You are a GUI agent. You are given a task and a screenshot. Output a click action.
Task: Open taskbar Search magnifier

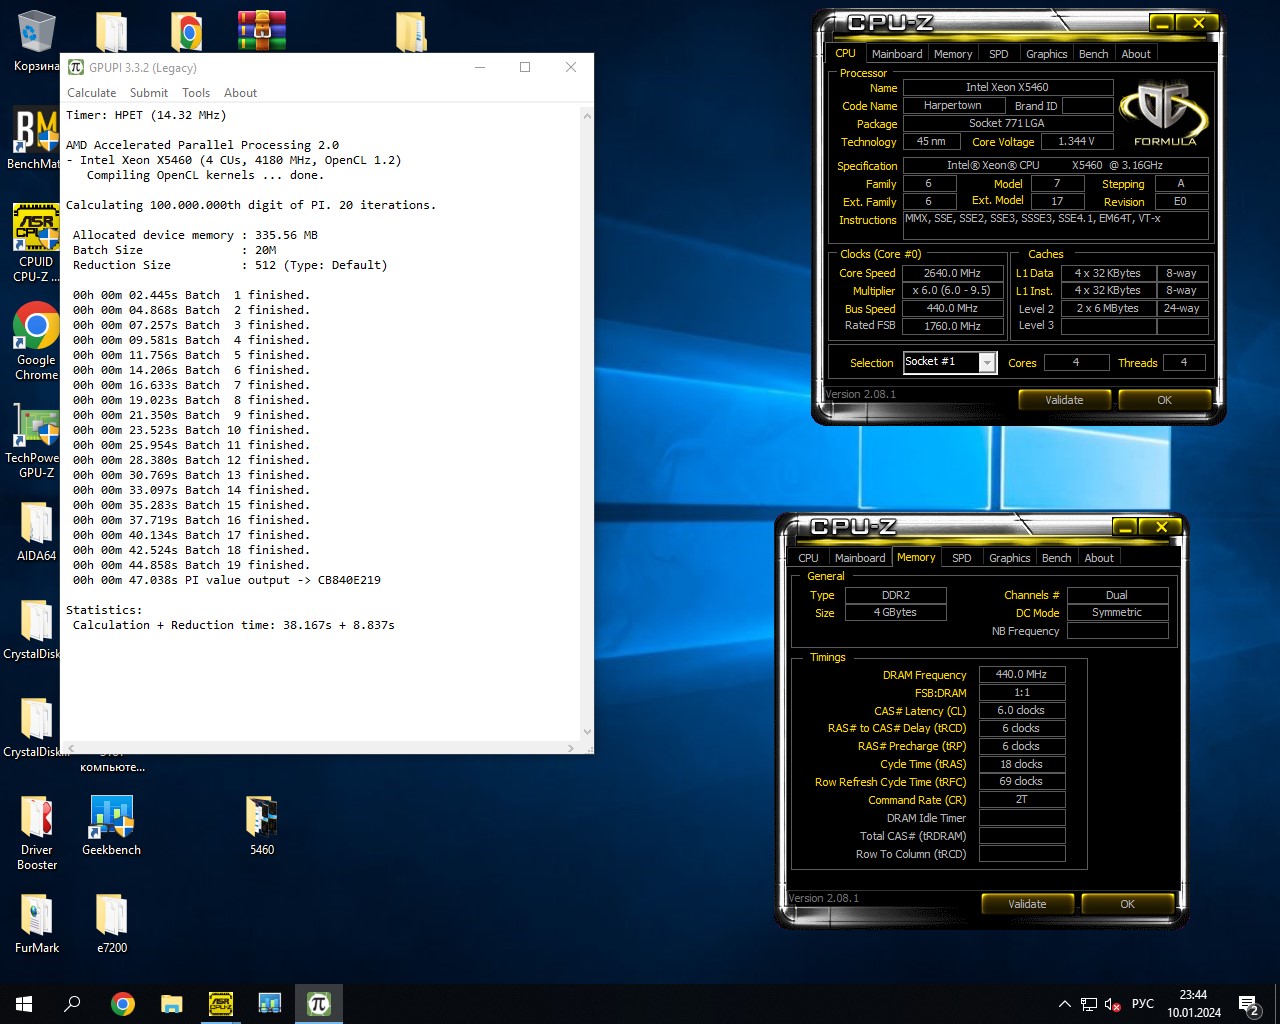tap(72, 1004)
